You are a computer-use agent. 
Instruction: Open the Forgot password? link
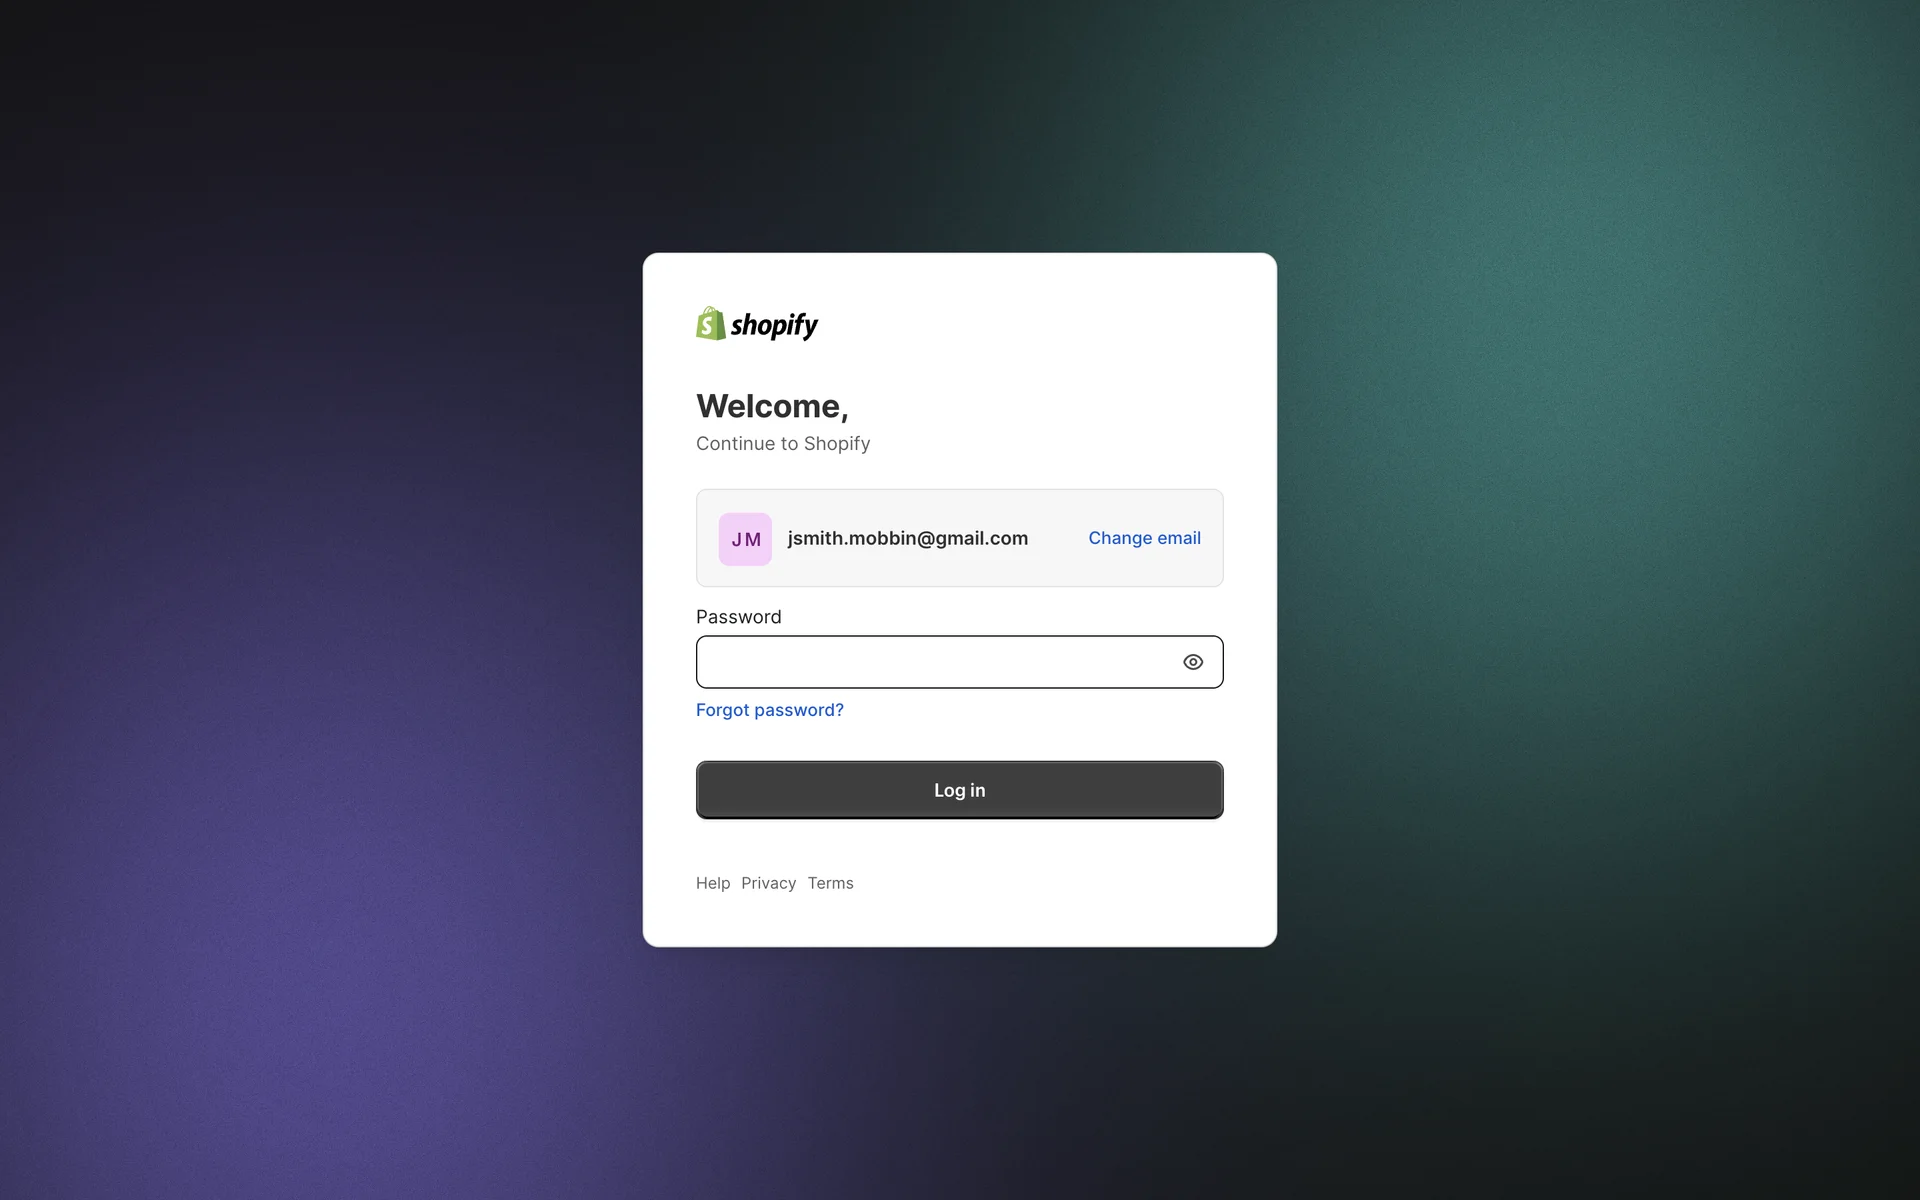tap(769, 710)
